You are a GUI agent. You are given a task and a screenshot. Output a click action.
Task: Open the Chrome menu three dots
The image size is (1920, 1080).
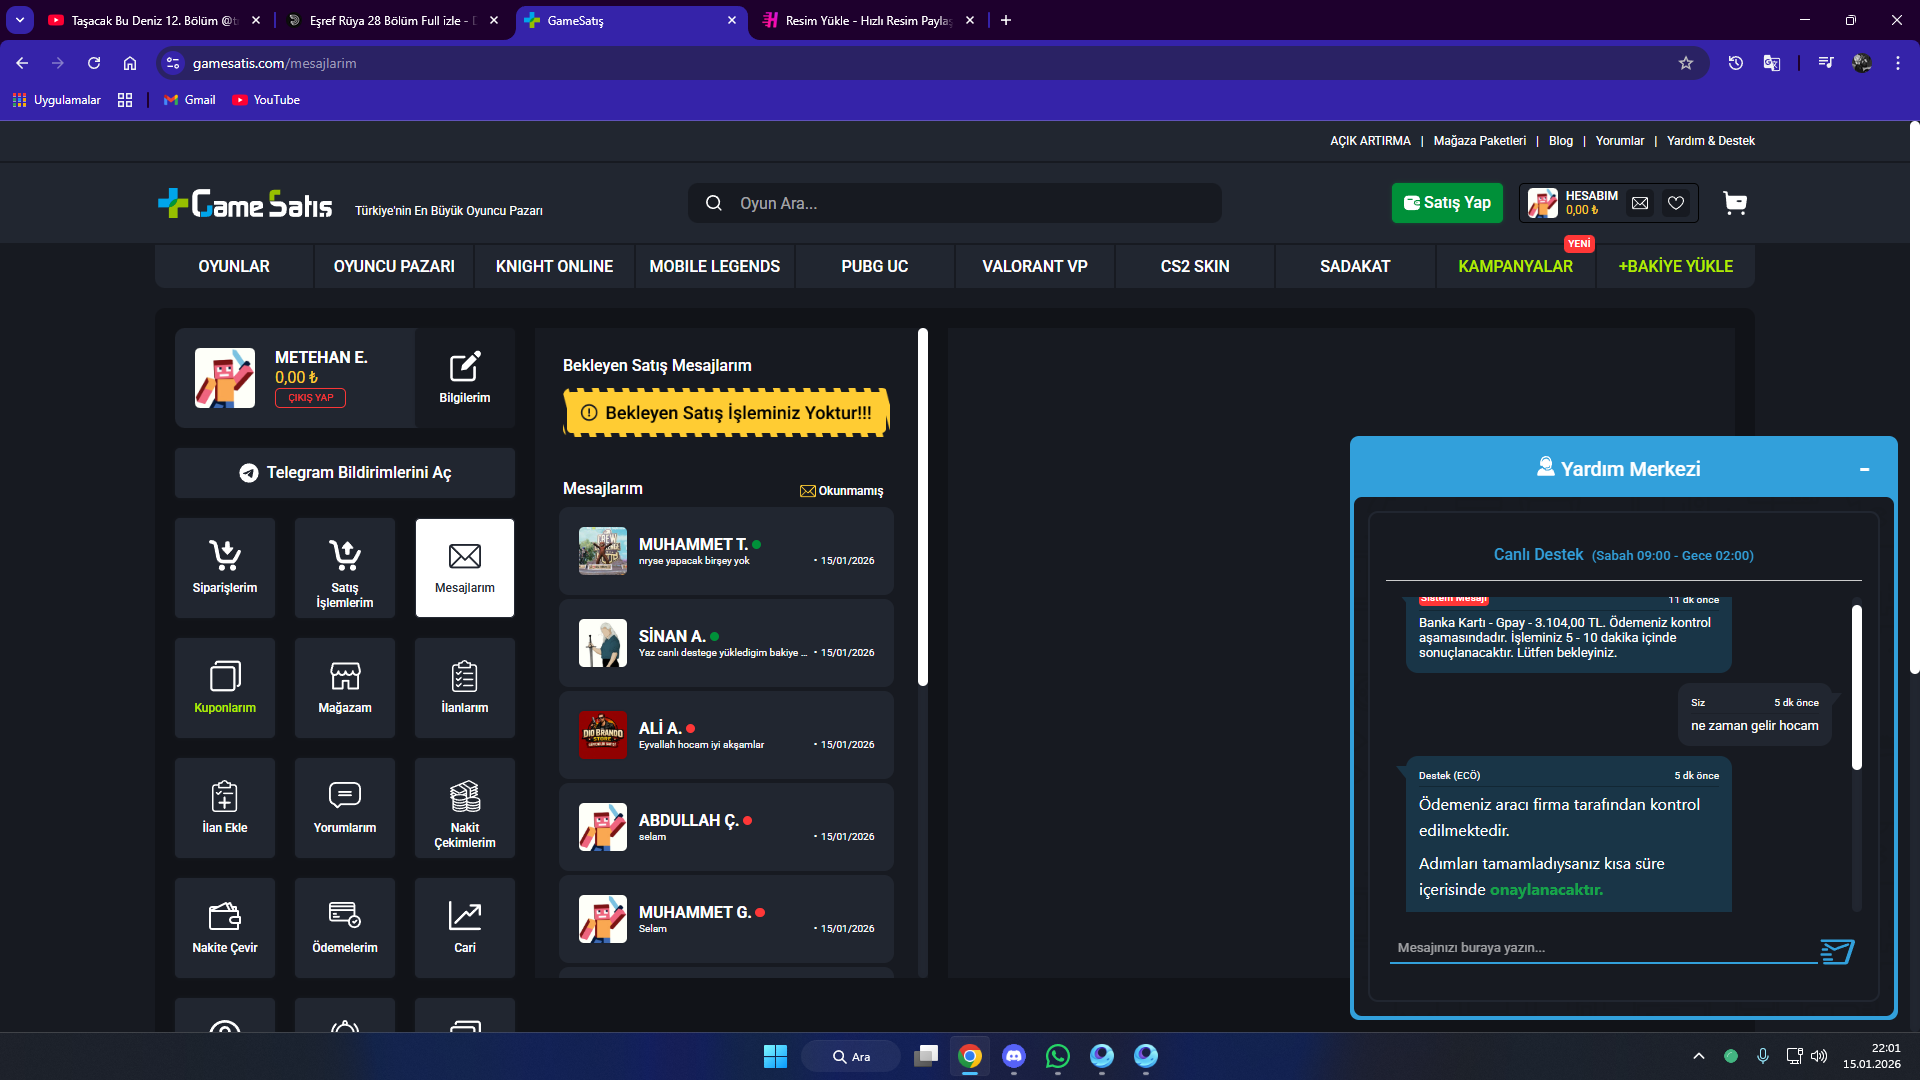click(1898, 63)
